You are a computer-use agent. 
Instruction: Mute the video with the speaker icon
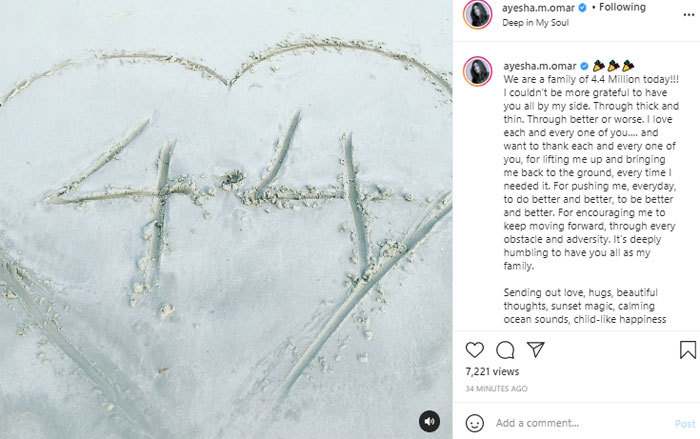pos(429,421)
